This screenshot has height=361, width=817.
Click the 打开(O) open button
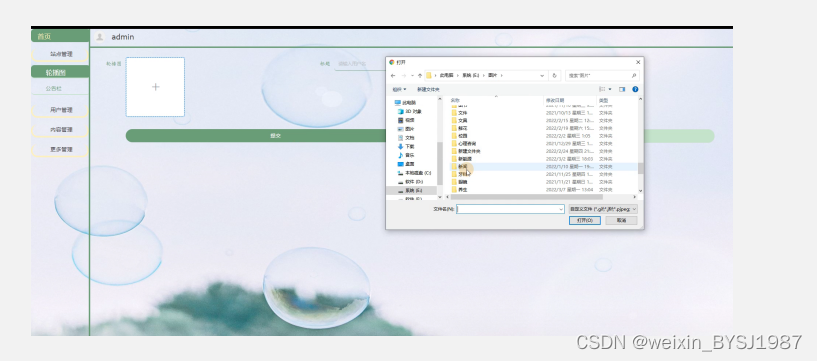coord(585,220)
